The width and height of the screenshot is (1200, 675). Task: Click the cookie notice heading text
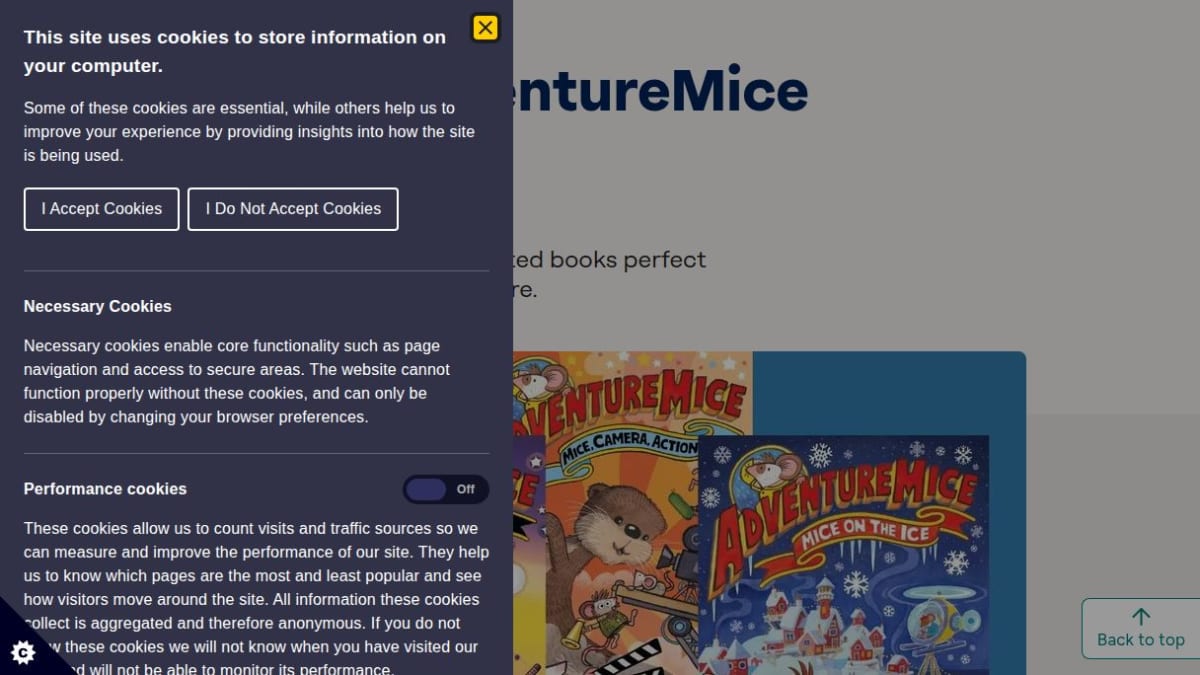pos(235,51)
